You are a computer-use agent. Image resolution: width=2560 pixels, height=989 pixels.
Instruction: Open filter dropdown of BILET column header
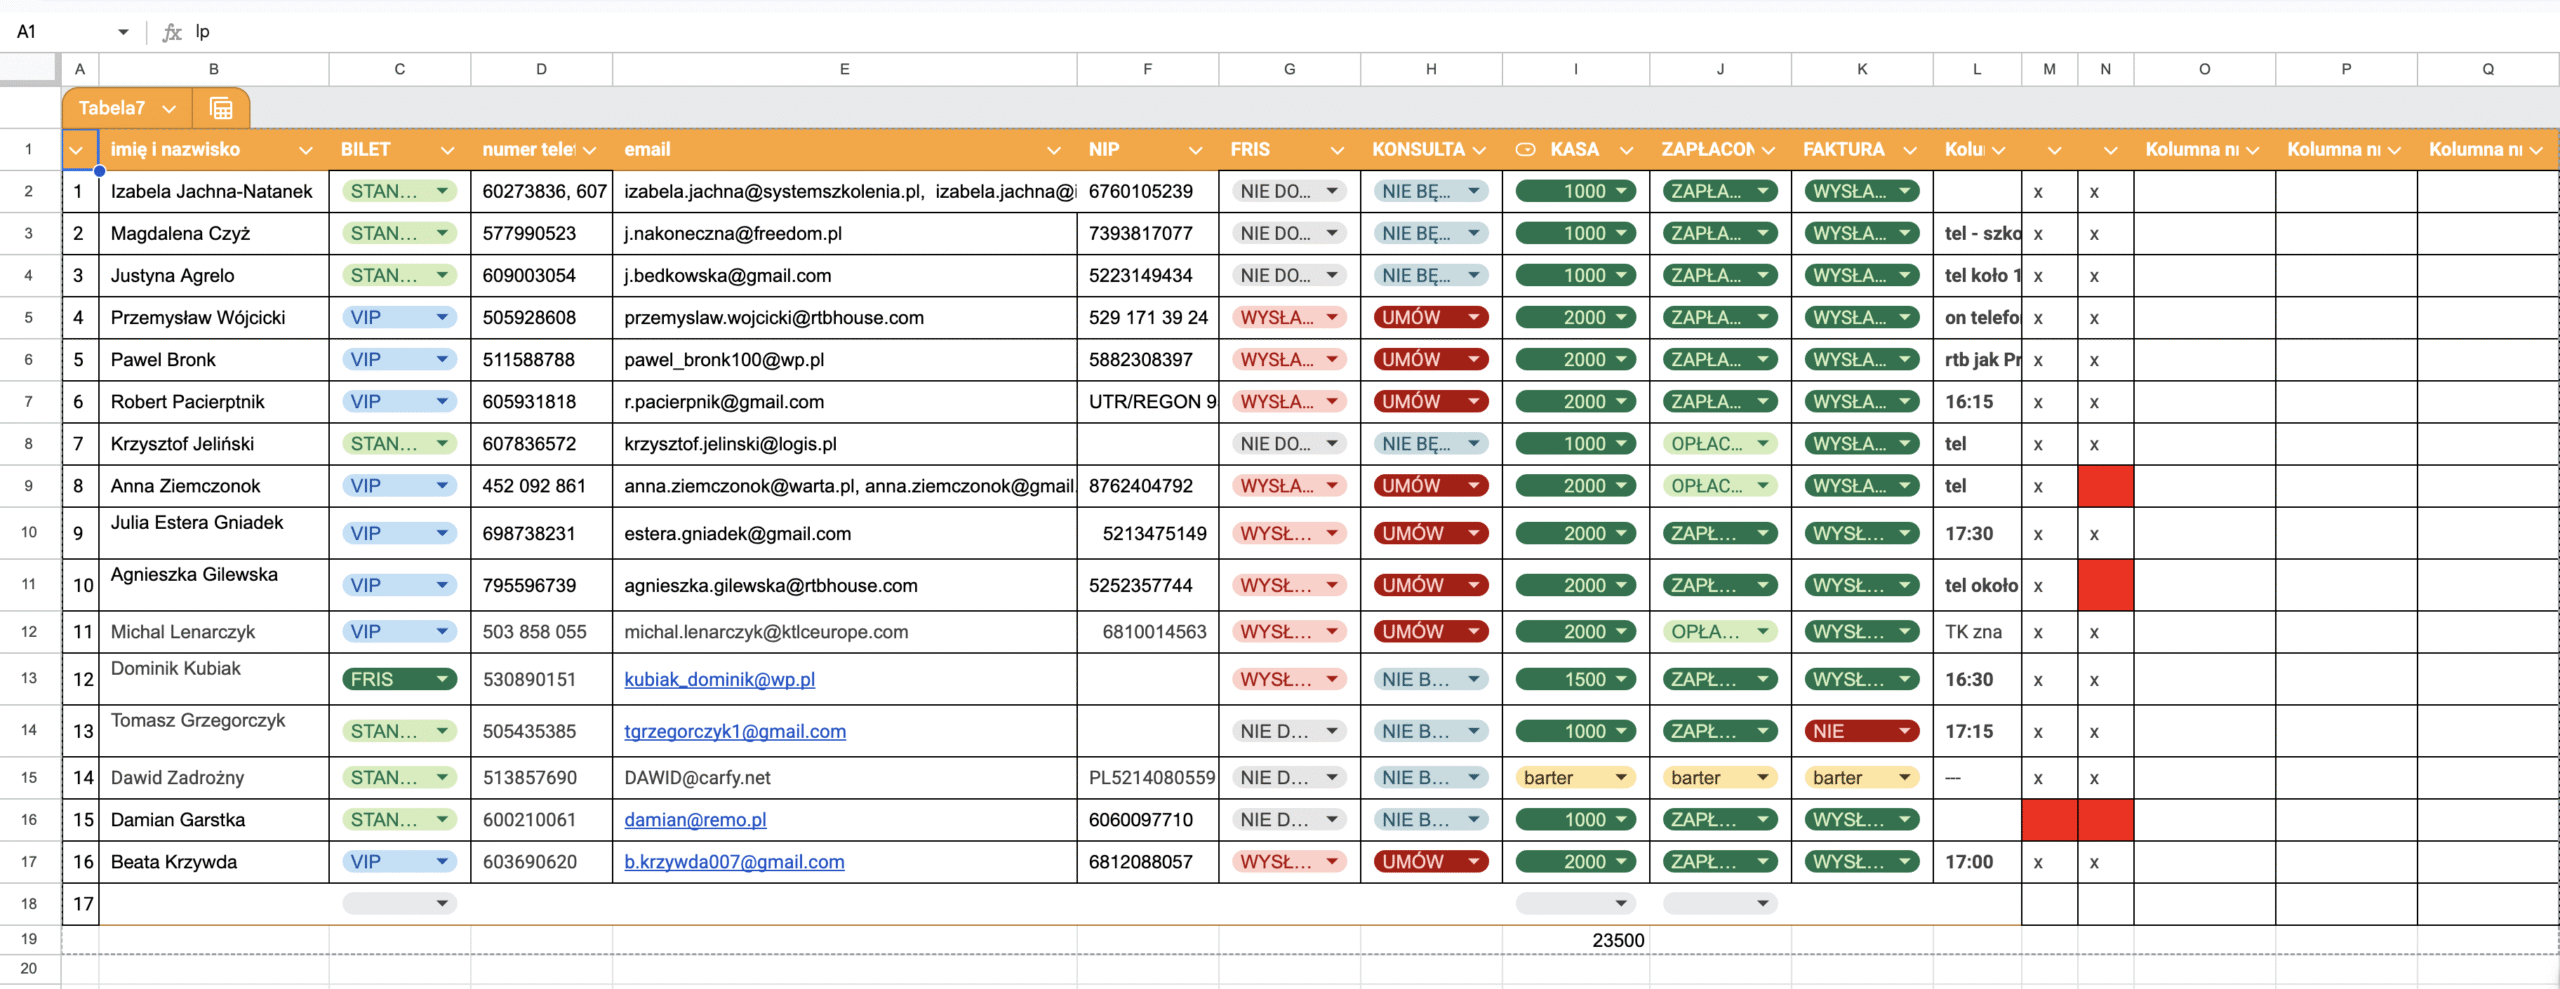click(447, 150)
